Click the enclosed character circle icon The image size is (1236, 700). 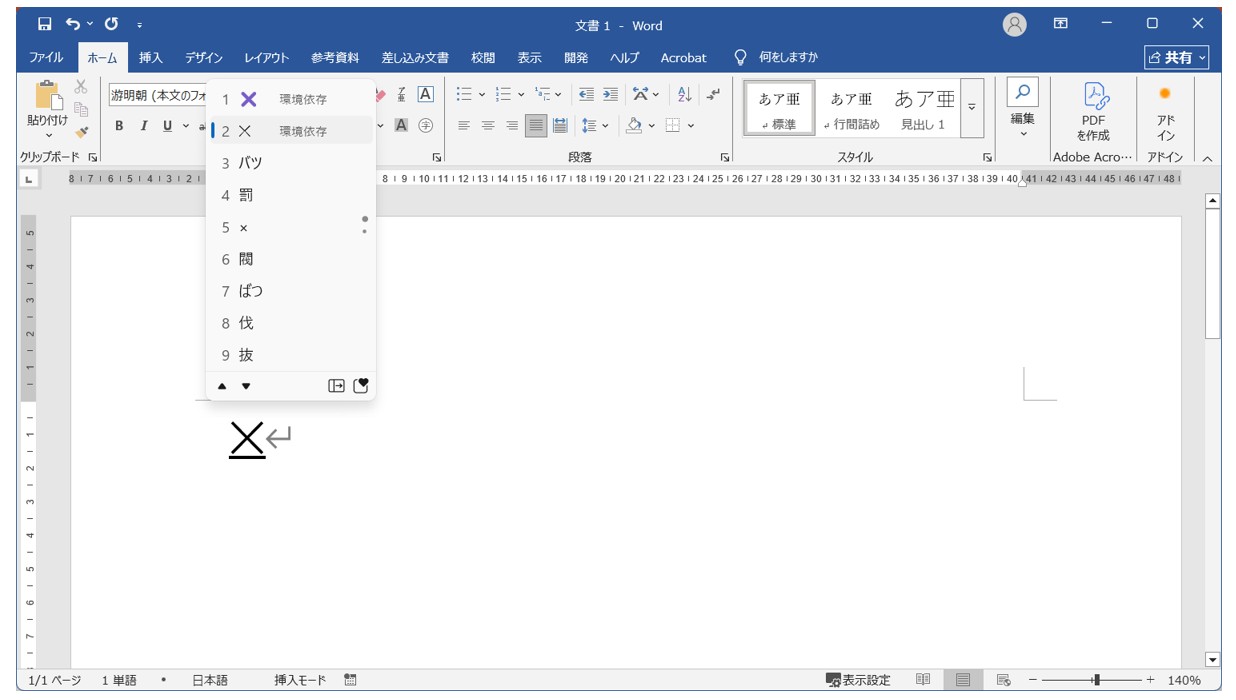tap(425, 125)
